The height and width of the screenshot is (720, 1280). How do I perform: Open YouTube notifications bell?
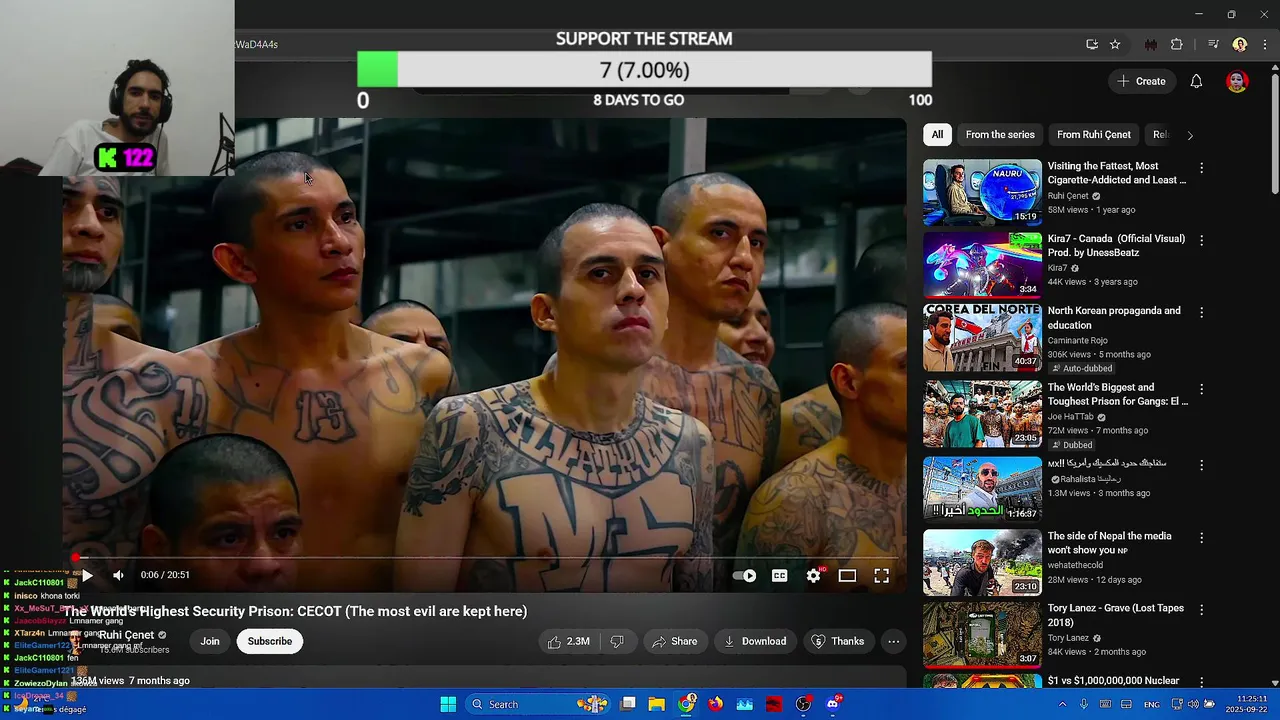[x=1196, y=81]
